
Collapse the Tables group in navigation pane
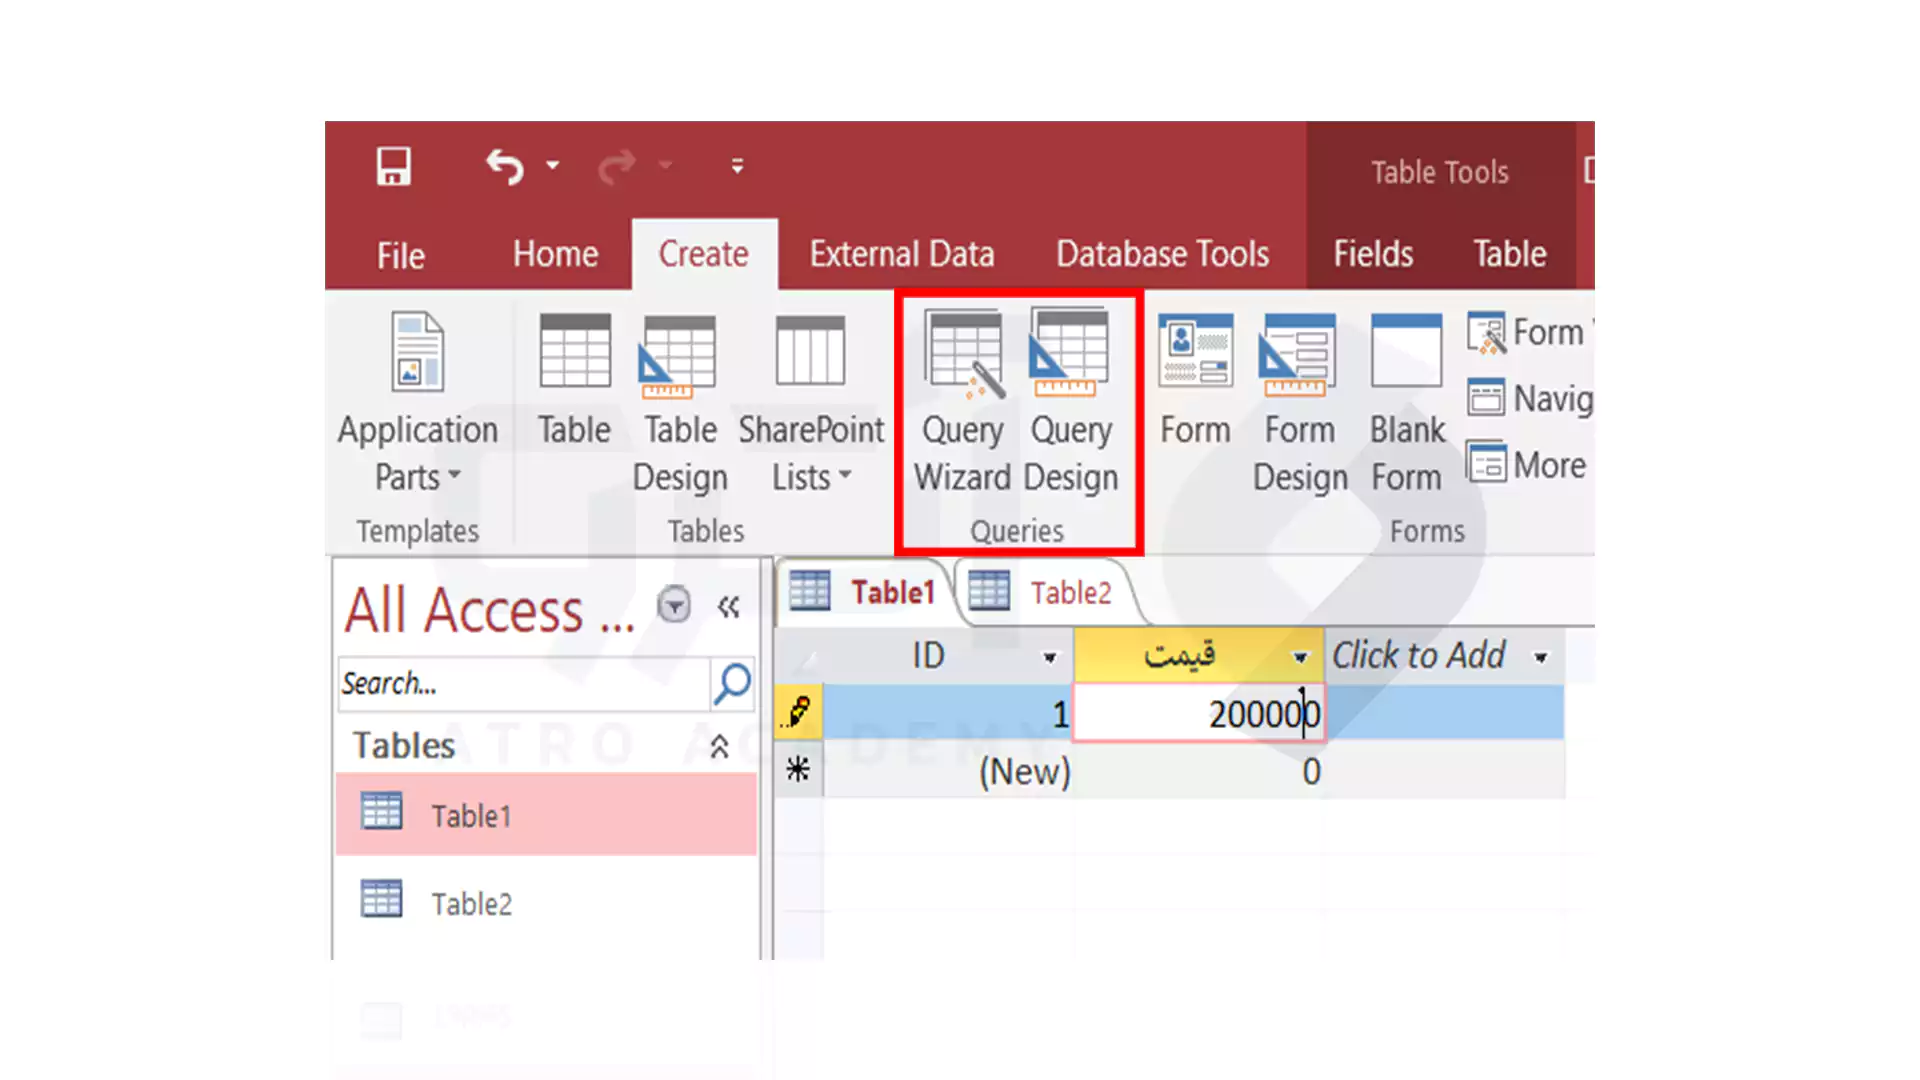719,746
